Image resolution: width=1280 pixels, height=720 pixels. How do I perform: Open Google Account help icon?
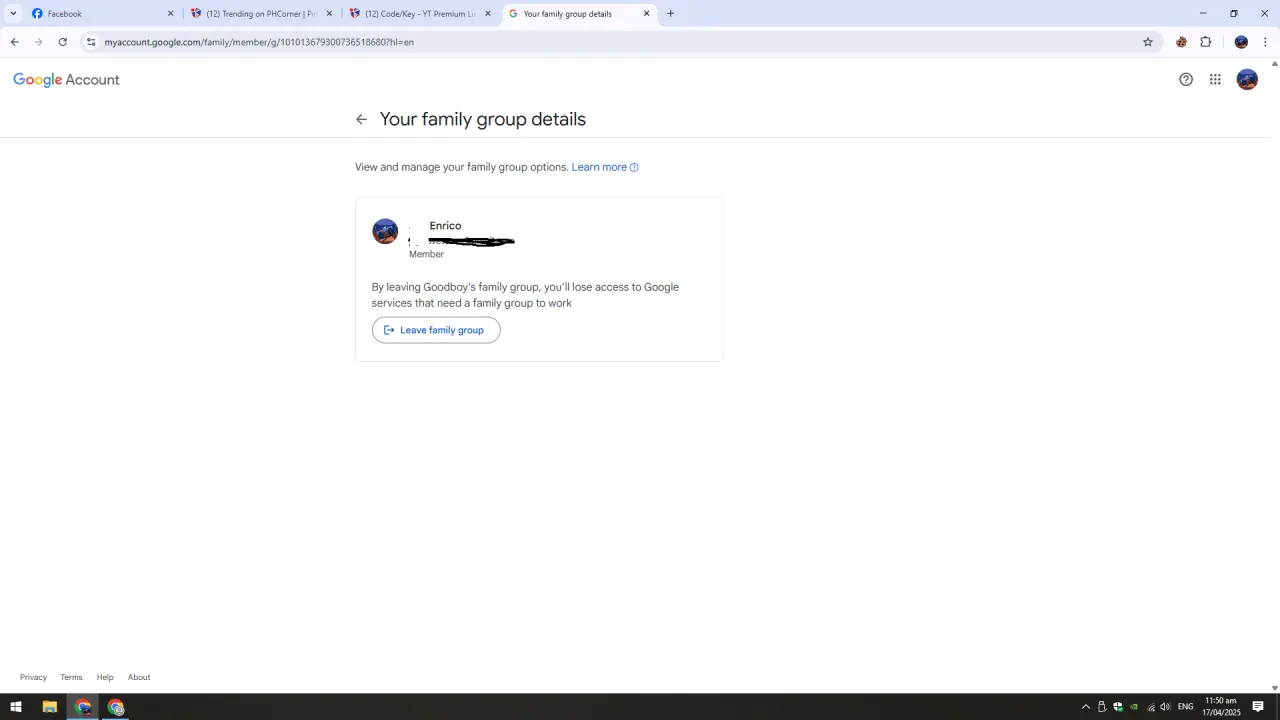(1186, 80)
